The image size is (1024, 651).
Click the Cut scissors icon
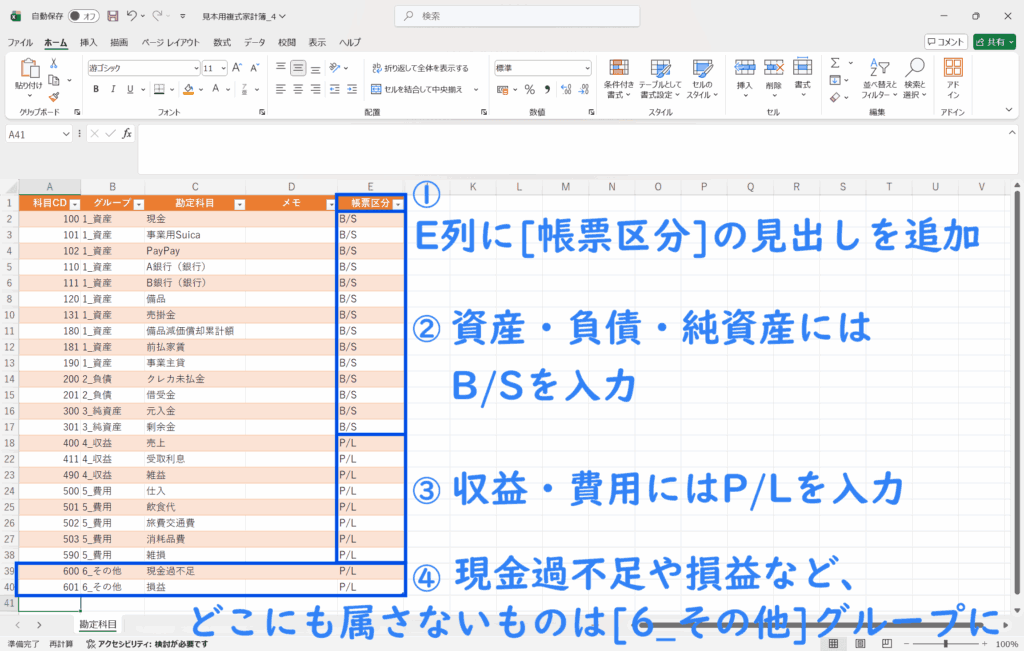(54, 63)
